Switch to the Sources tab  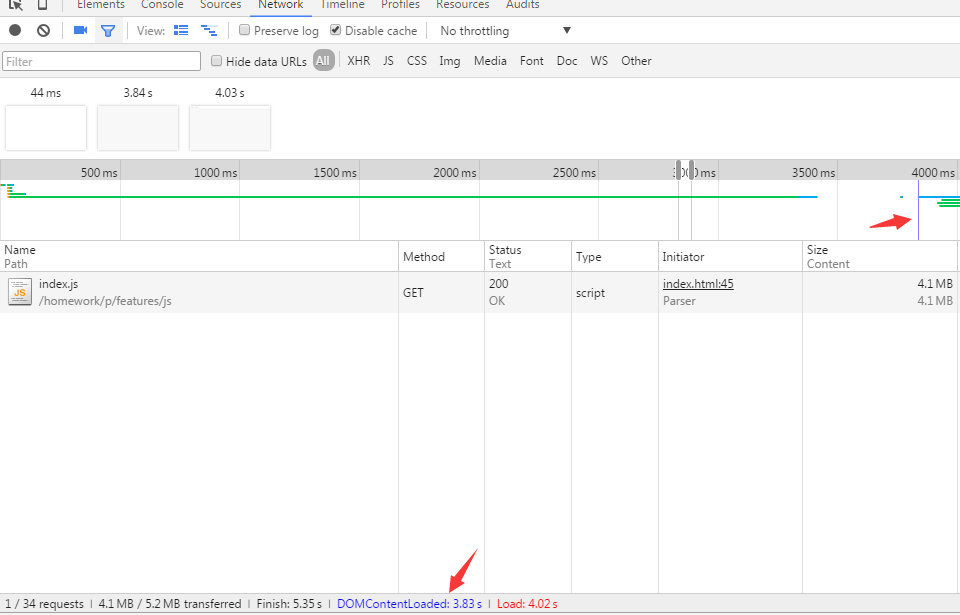(221, 5)
